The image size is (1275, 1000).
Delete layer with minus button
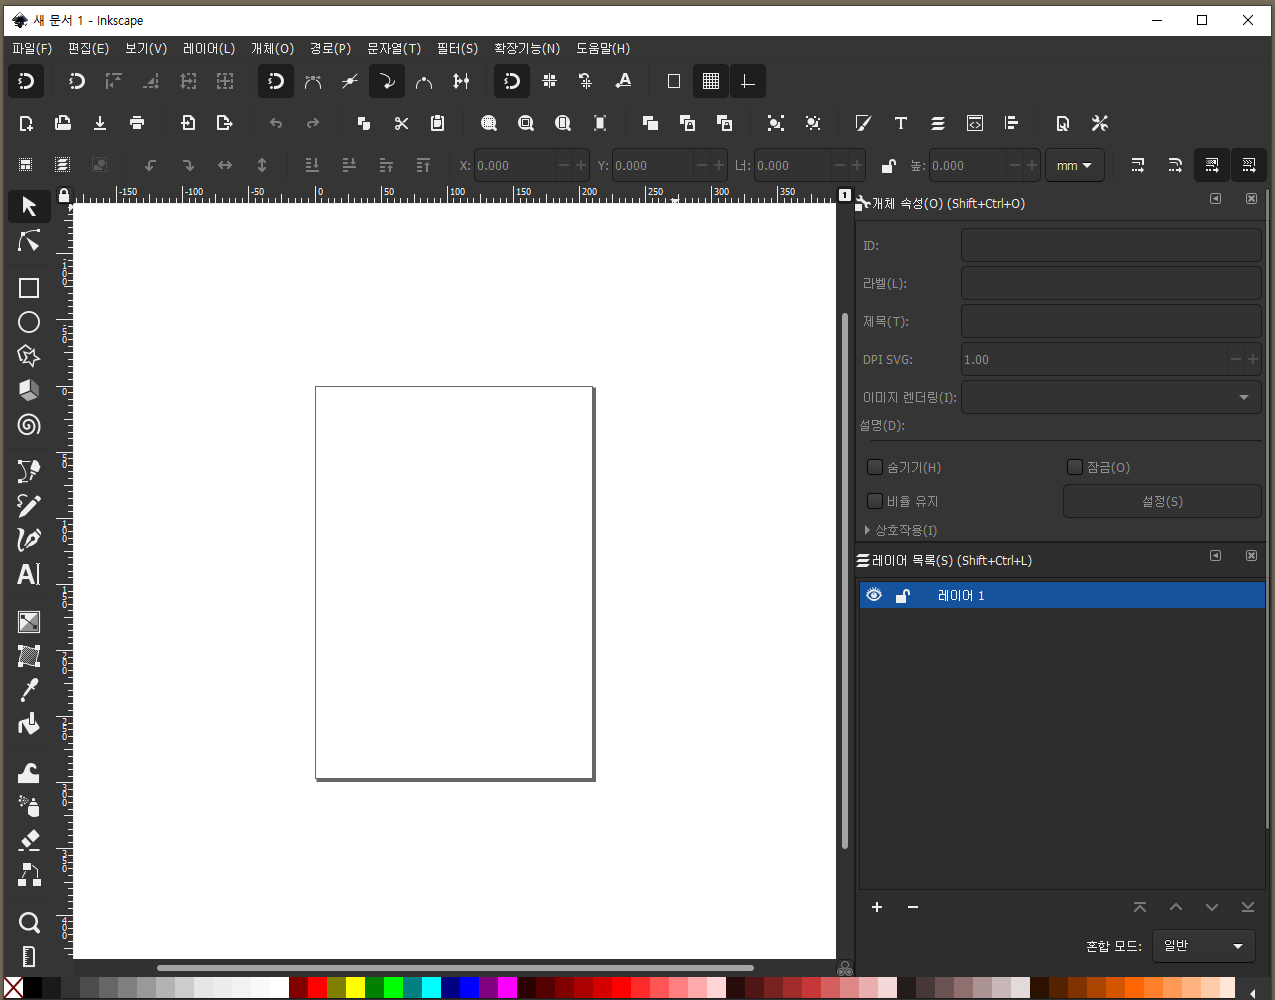(913, 907)
